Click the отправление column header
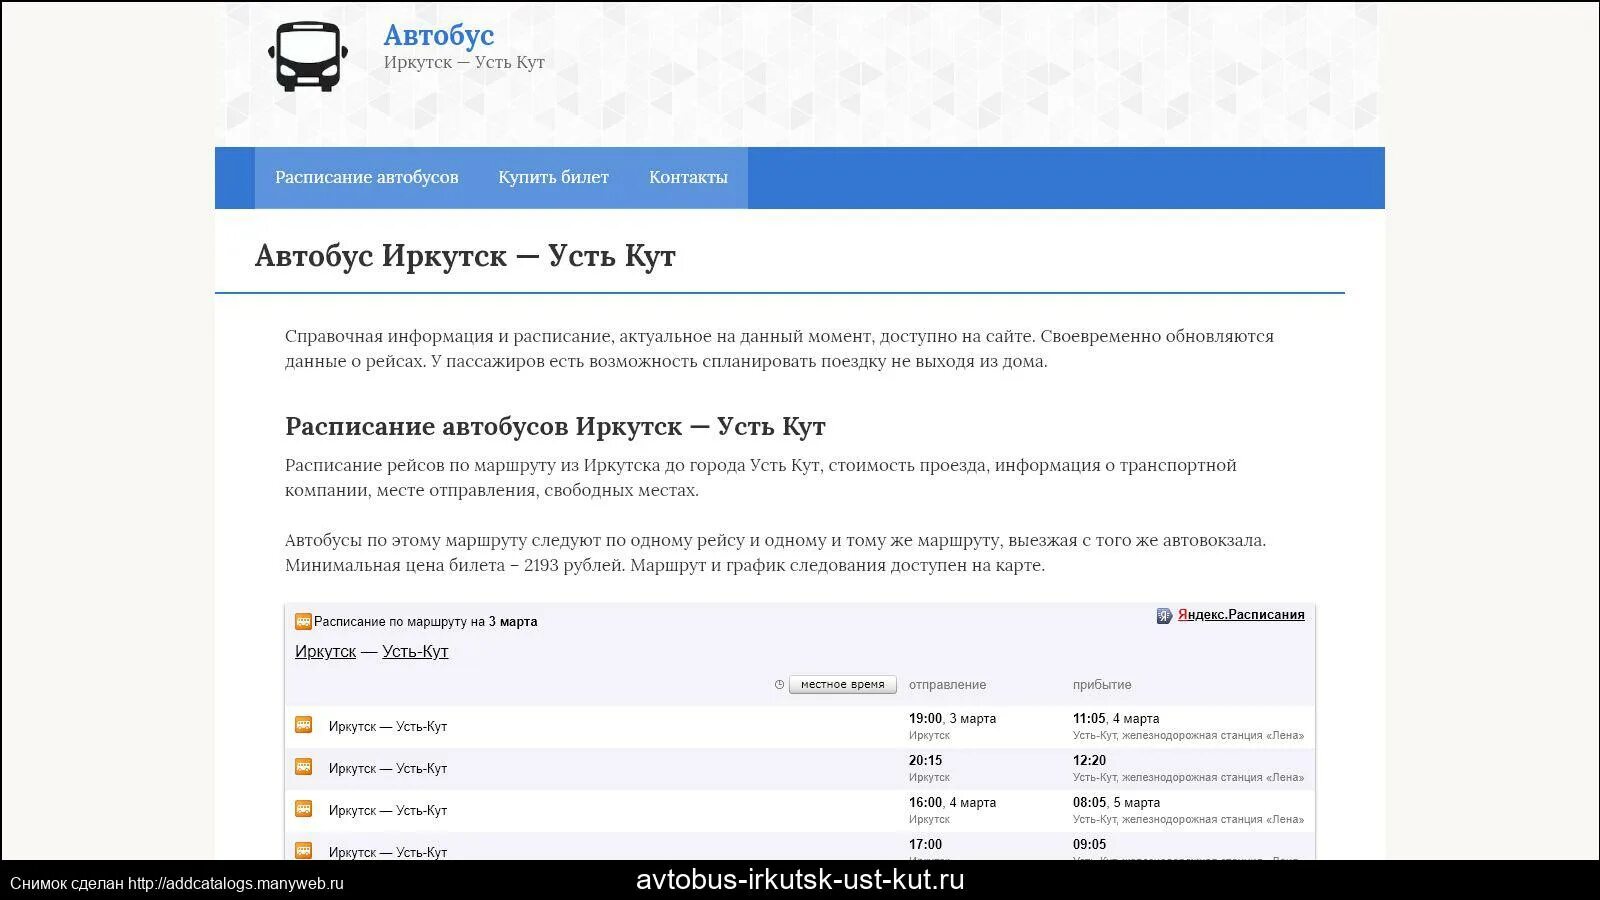Screen dimensions: 1600x900 tap(947, 684)
